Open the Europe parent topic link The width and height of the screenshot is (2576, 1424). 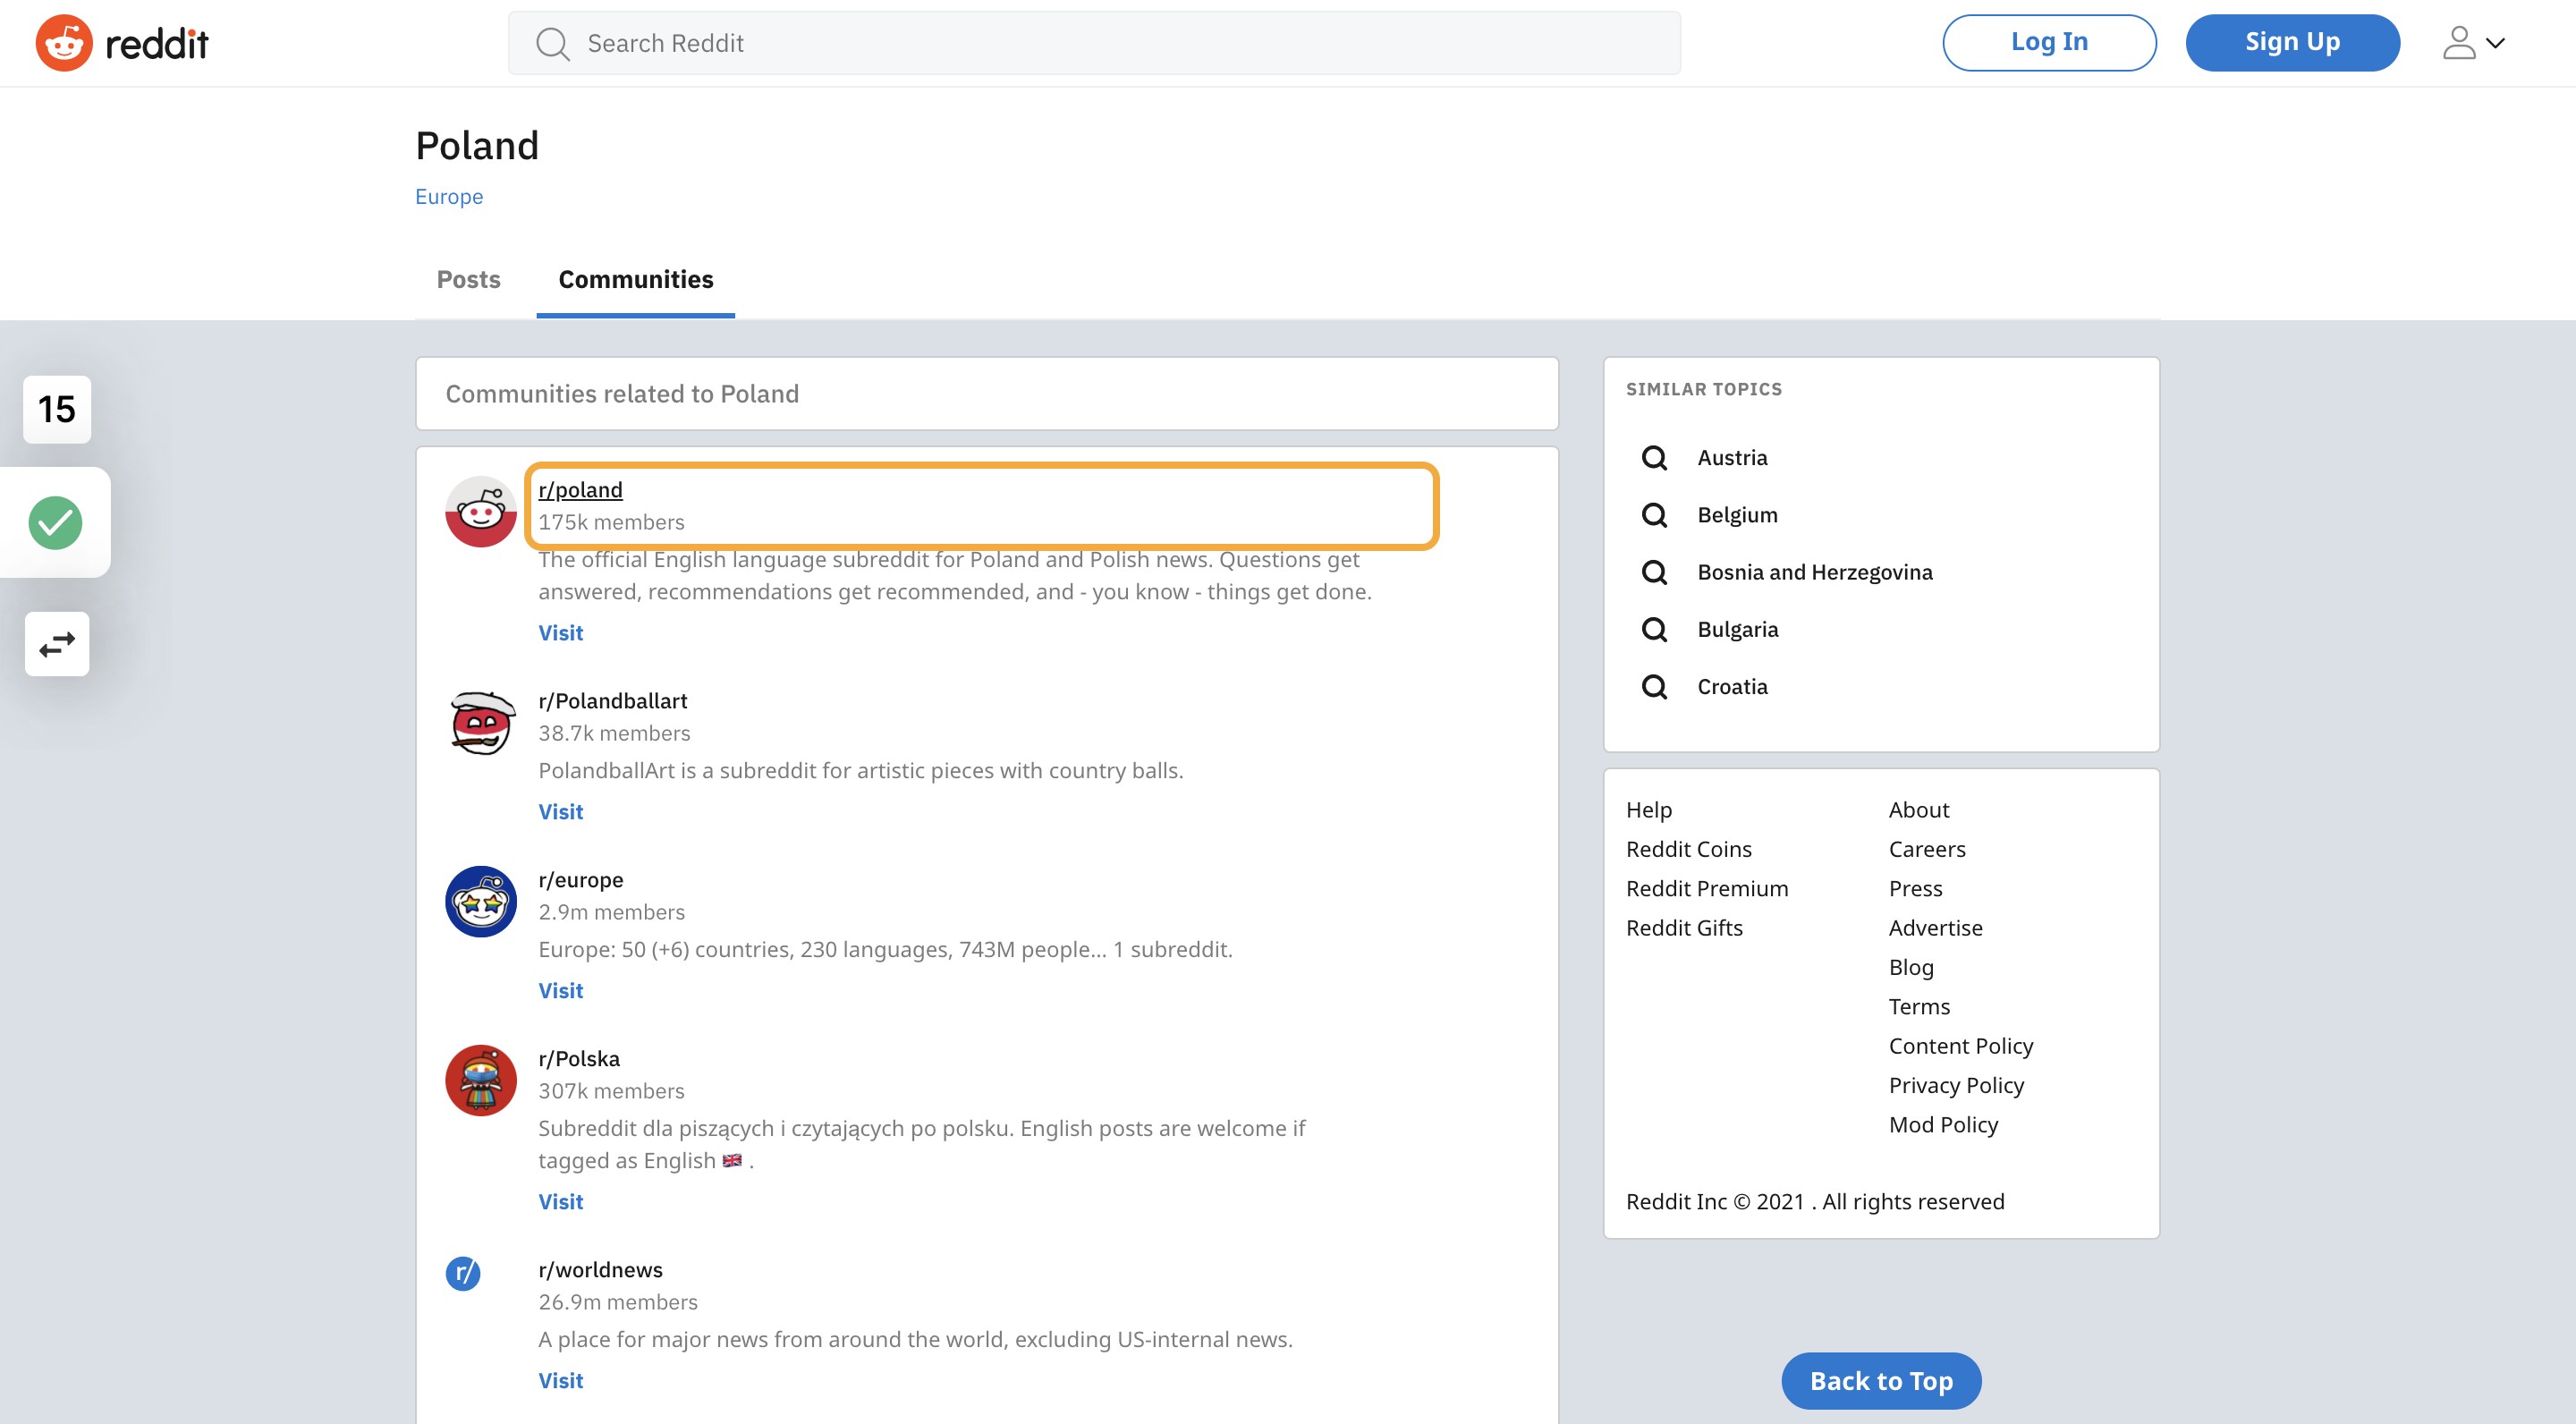coord(449,197)
